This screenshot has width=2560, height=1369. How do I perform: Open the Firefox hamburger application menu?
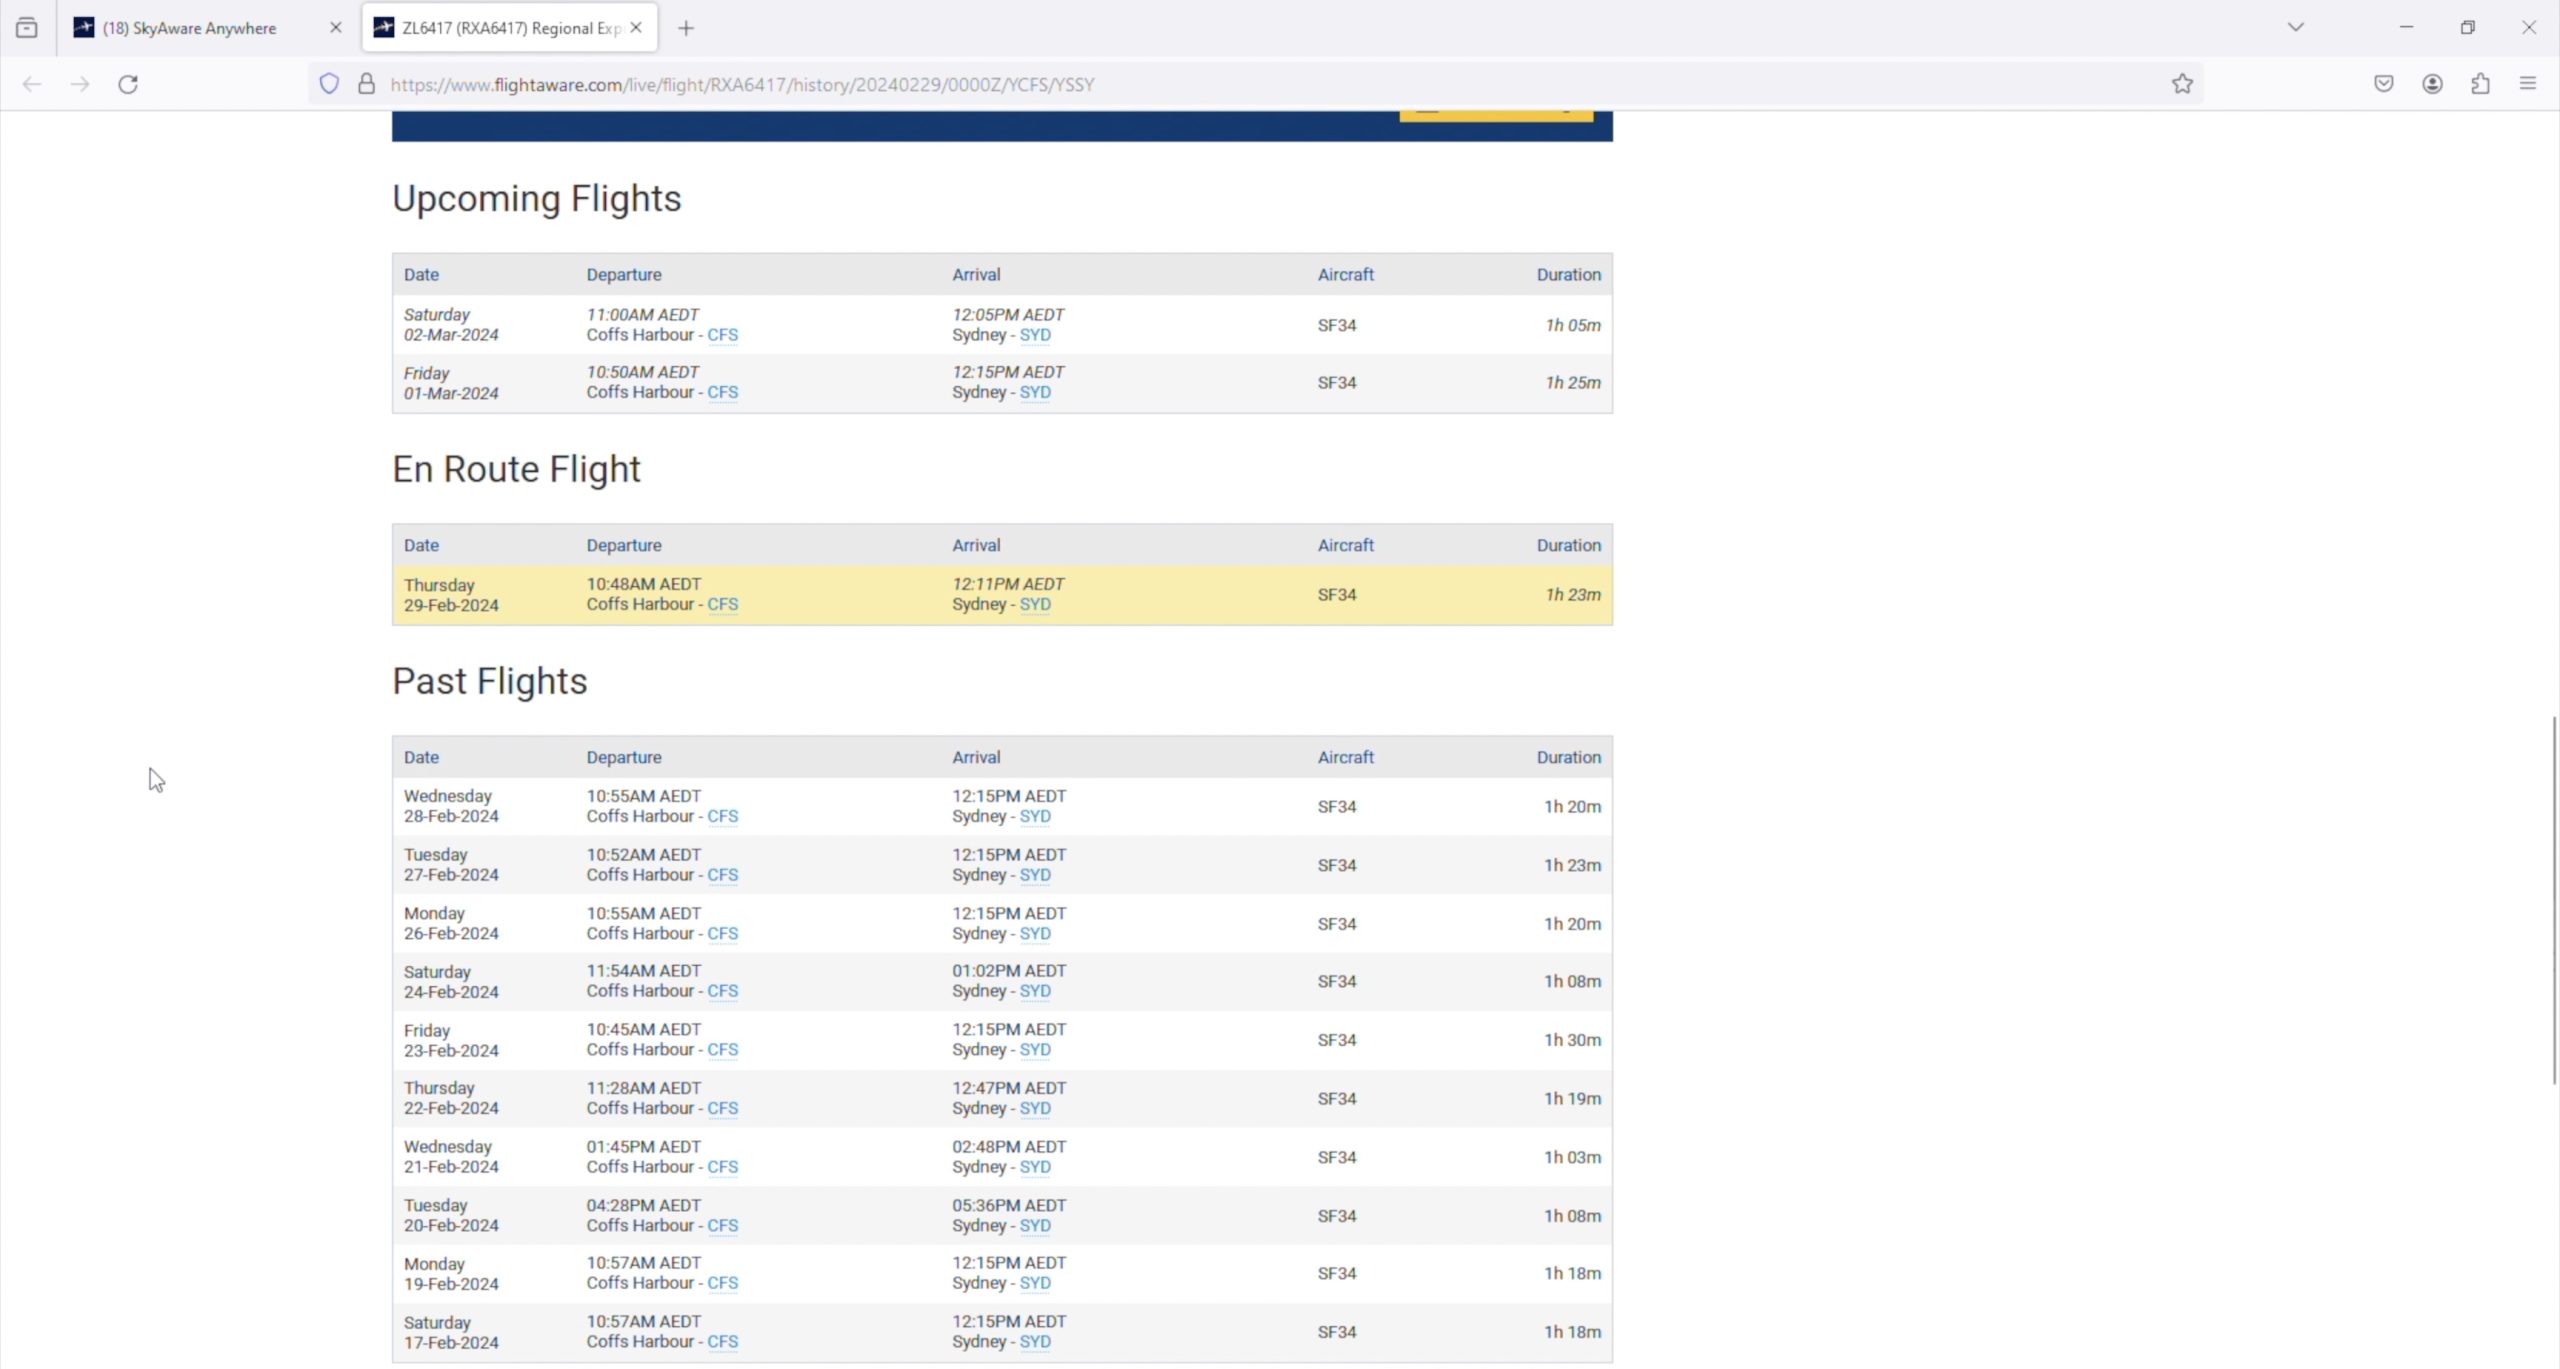[x=2528, y=84]
